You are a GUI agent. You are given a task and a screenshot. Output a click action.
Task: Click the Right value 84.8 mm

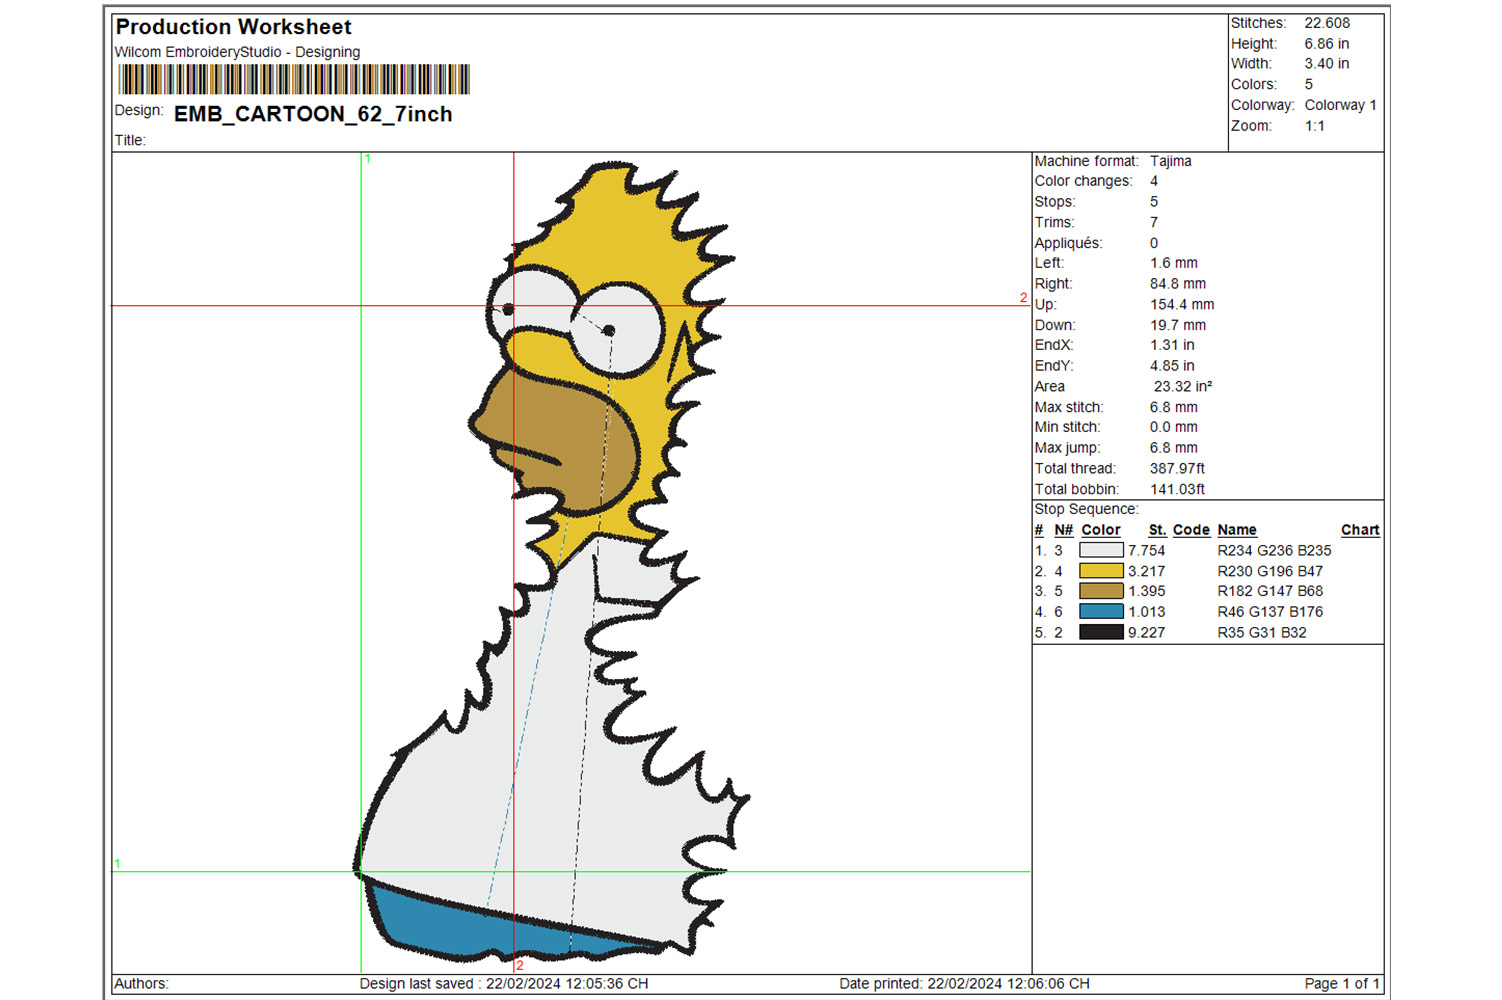[1178, 284]
